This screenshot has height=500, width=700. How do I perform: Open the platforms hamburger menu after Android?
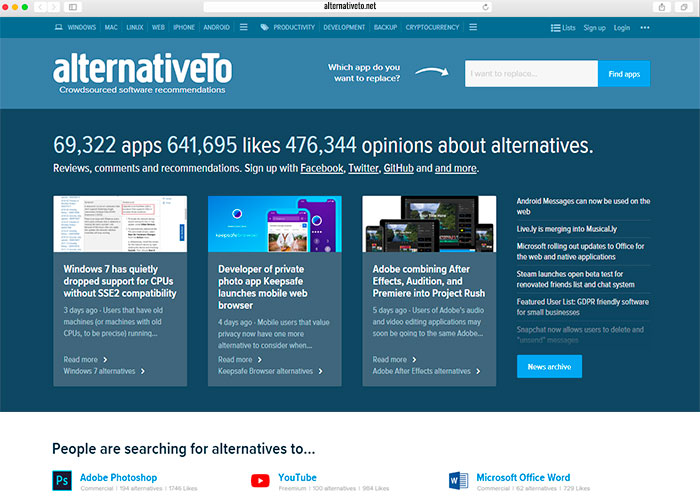point(243,27)
